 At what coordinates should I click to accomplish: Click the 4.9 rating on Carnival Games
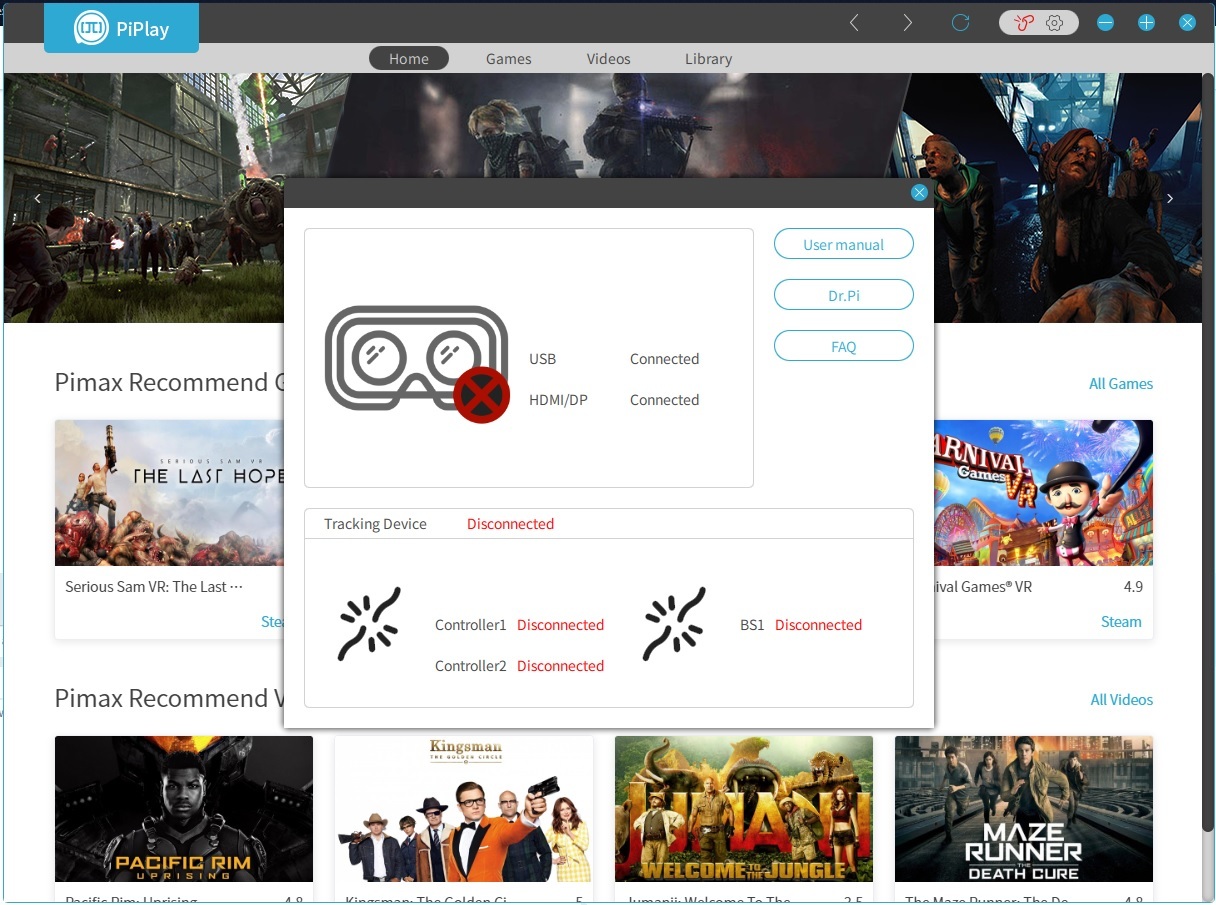coord(1133,587)
